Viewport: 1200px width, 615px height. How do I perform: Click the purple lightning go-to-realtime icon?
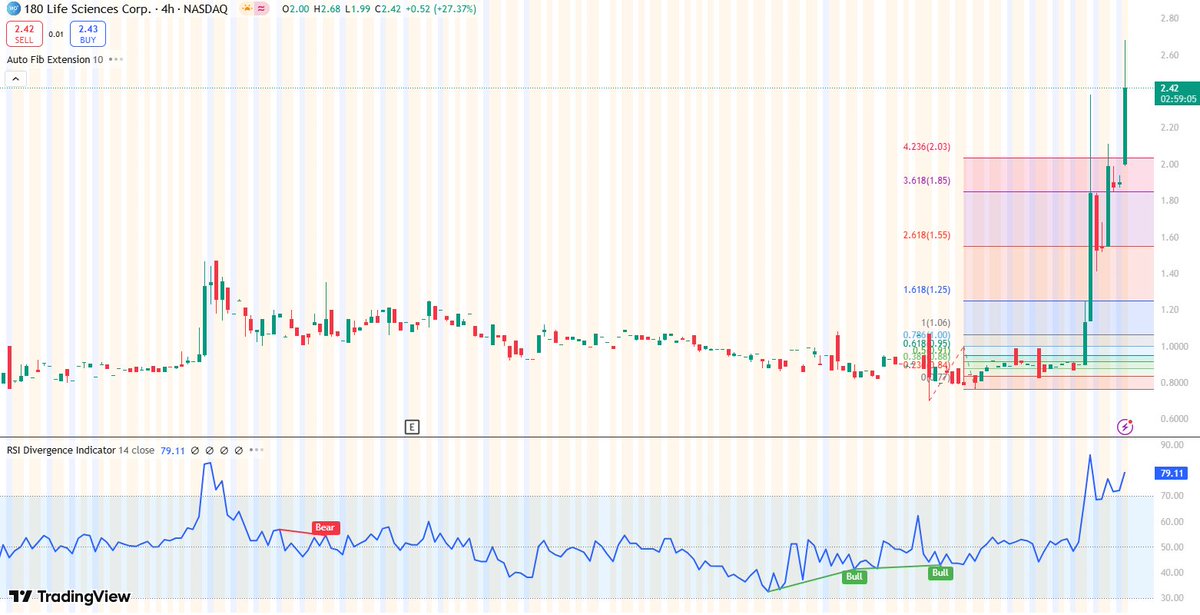1125,427
